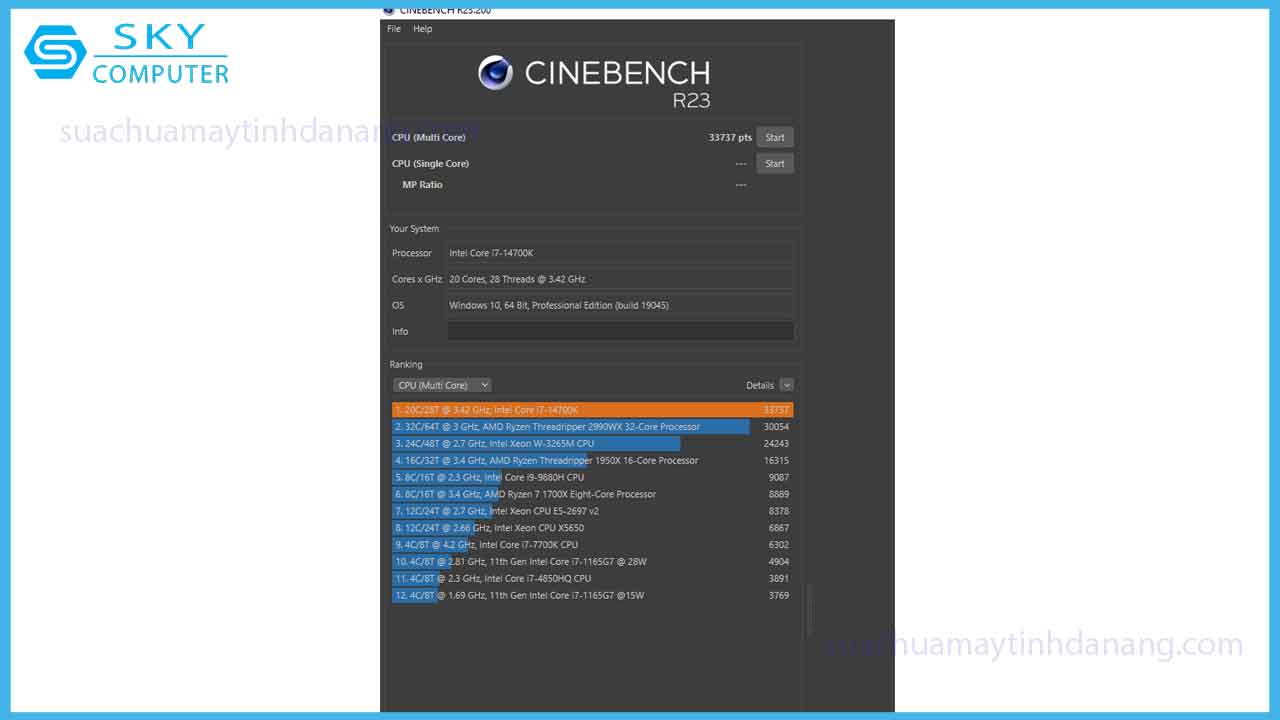Start the CPU Single Core test
This screenshot has width=1280, height=720.
775,164
